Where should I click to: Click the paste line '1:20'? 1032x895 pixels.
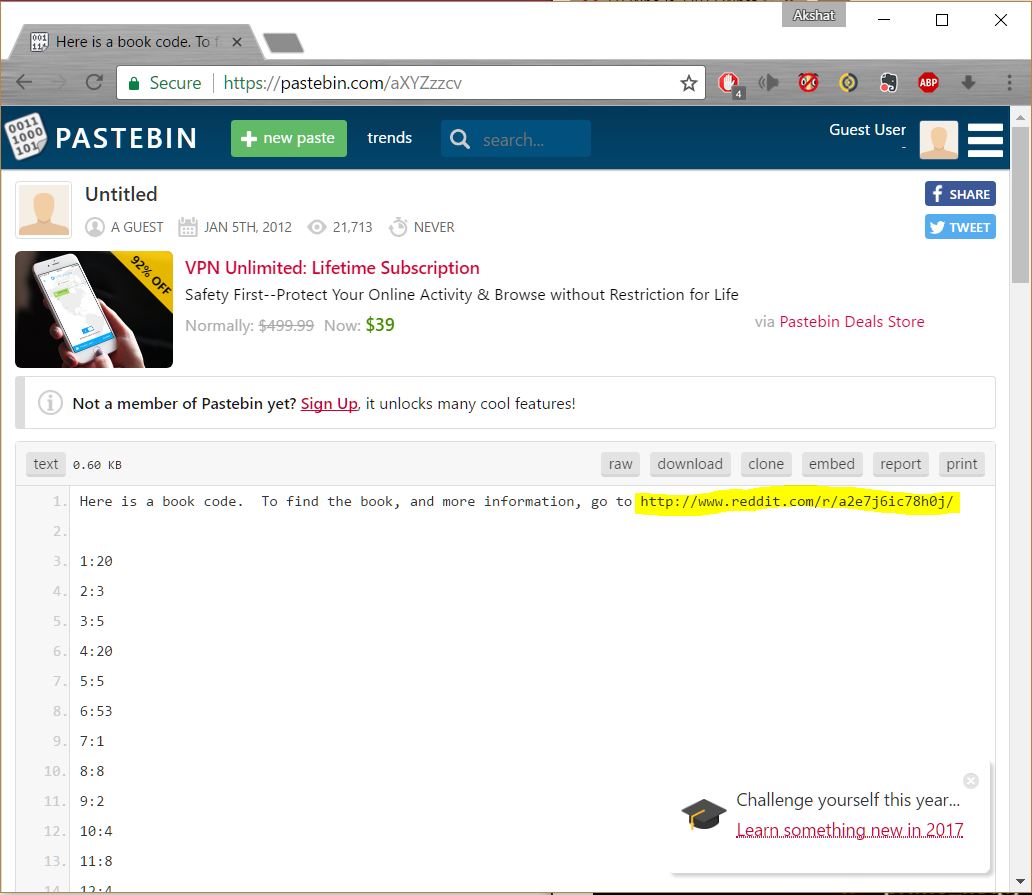tap(96, 561)
